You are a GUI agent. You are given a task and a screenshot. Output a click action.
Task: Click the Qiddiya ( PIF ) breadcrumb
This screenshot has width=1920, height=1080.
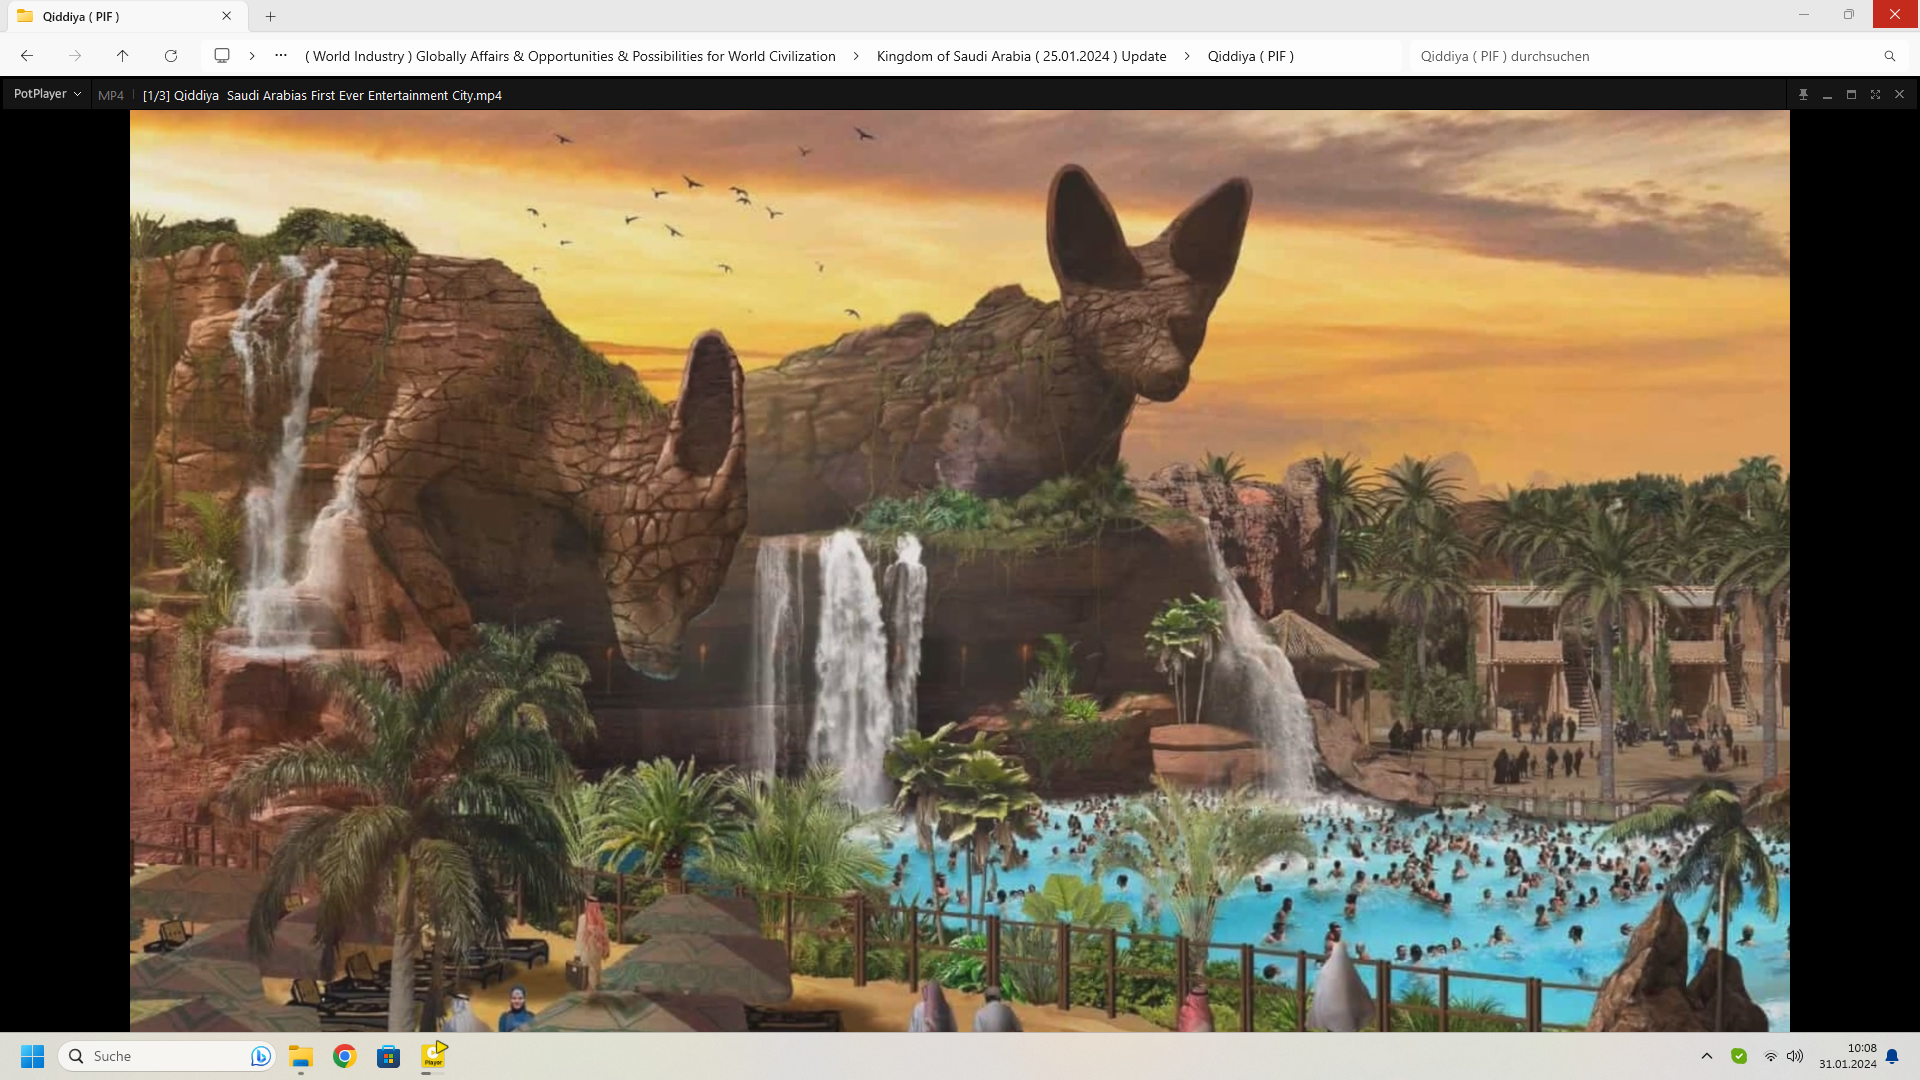1250,56
